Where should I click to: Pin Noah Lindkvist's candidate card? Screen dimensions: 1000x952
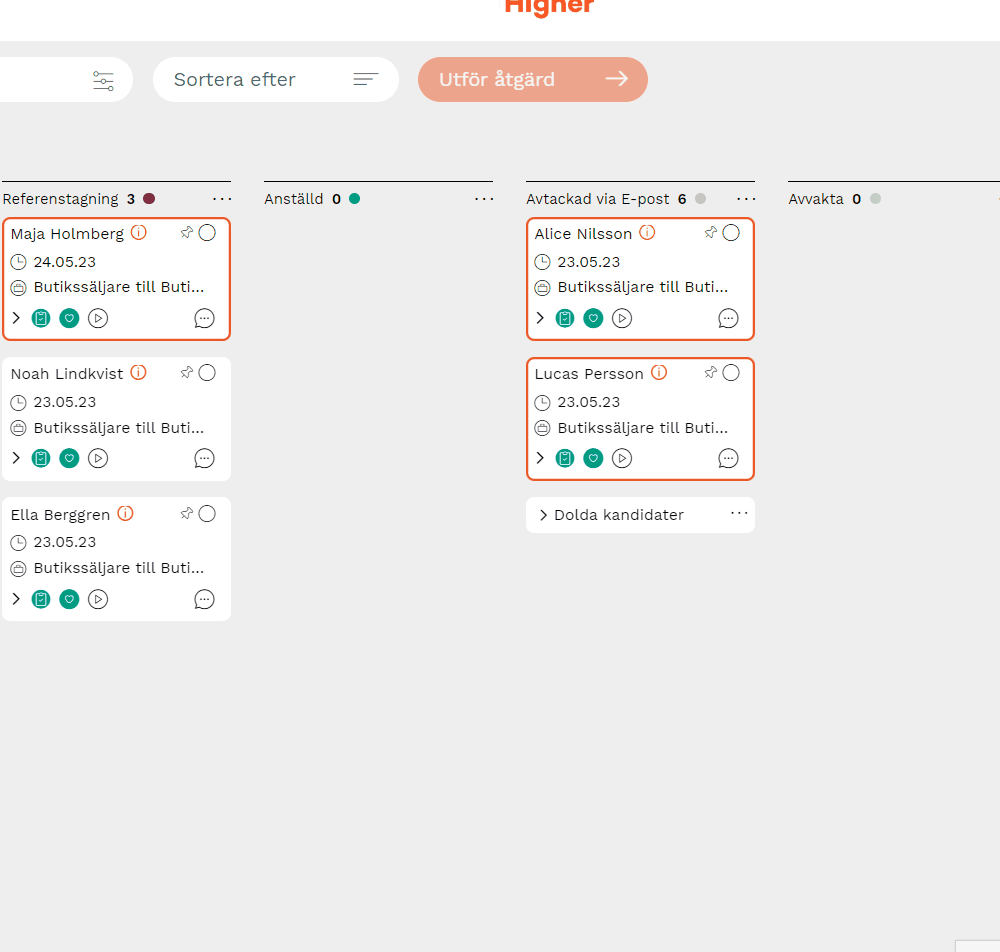coord(186,373)
